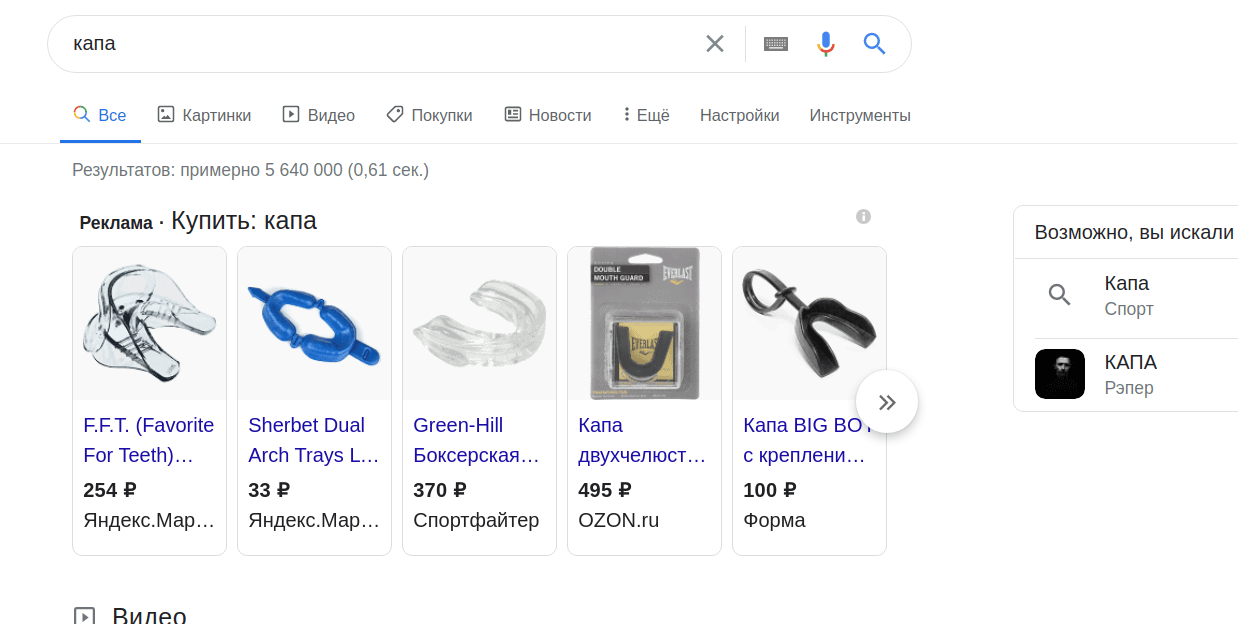Click the blue magnifier search button
Image resolution: width=1238 pixels, height=624 pixels.
[x=875, y=44]
